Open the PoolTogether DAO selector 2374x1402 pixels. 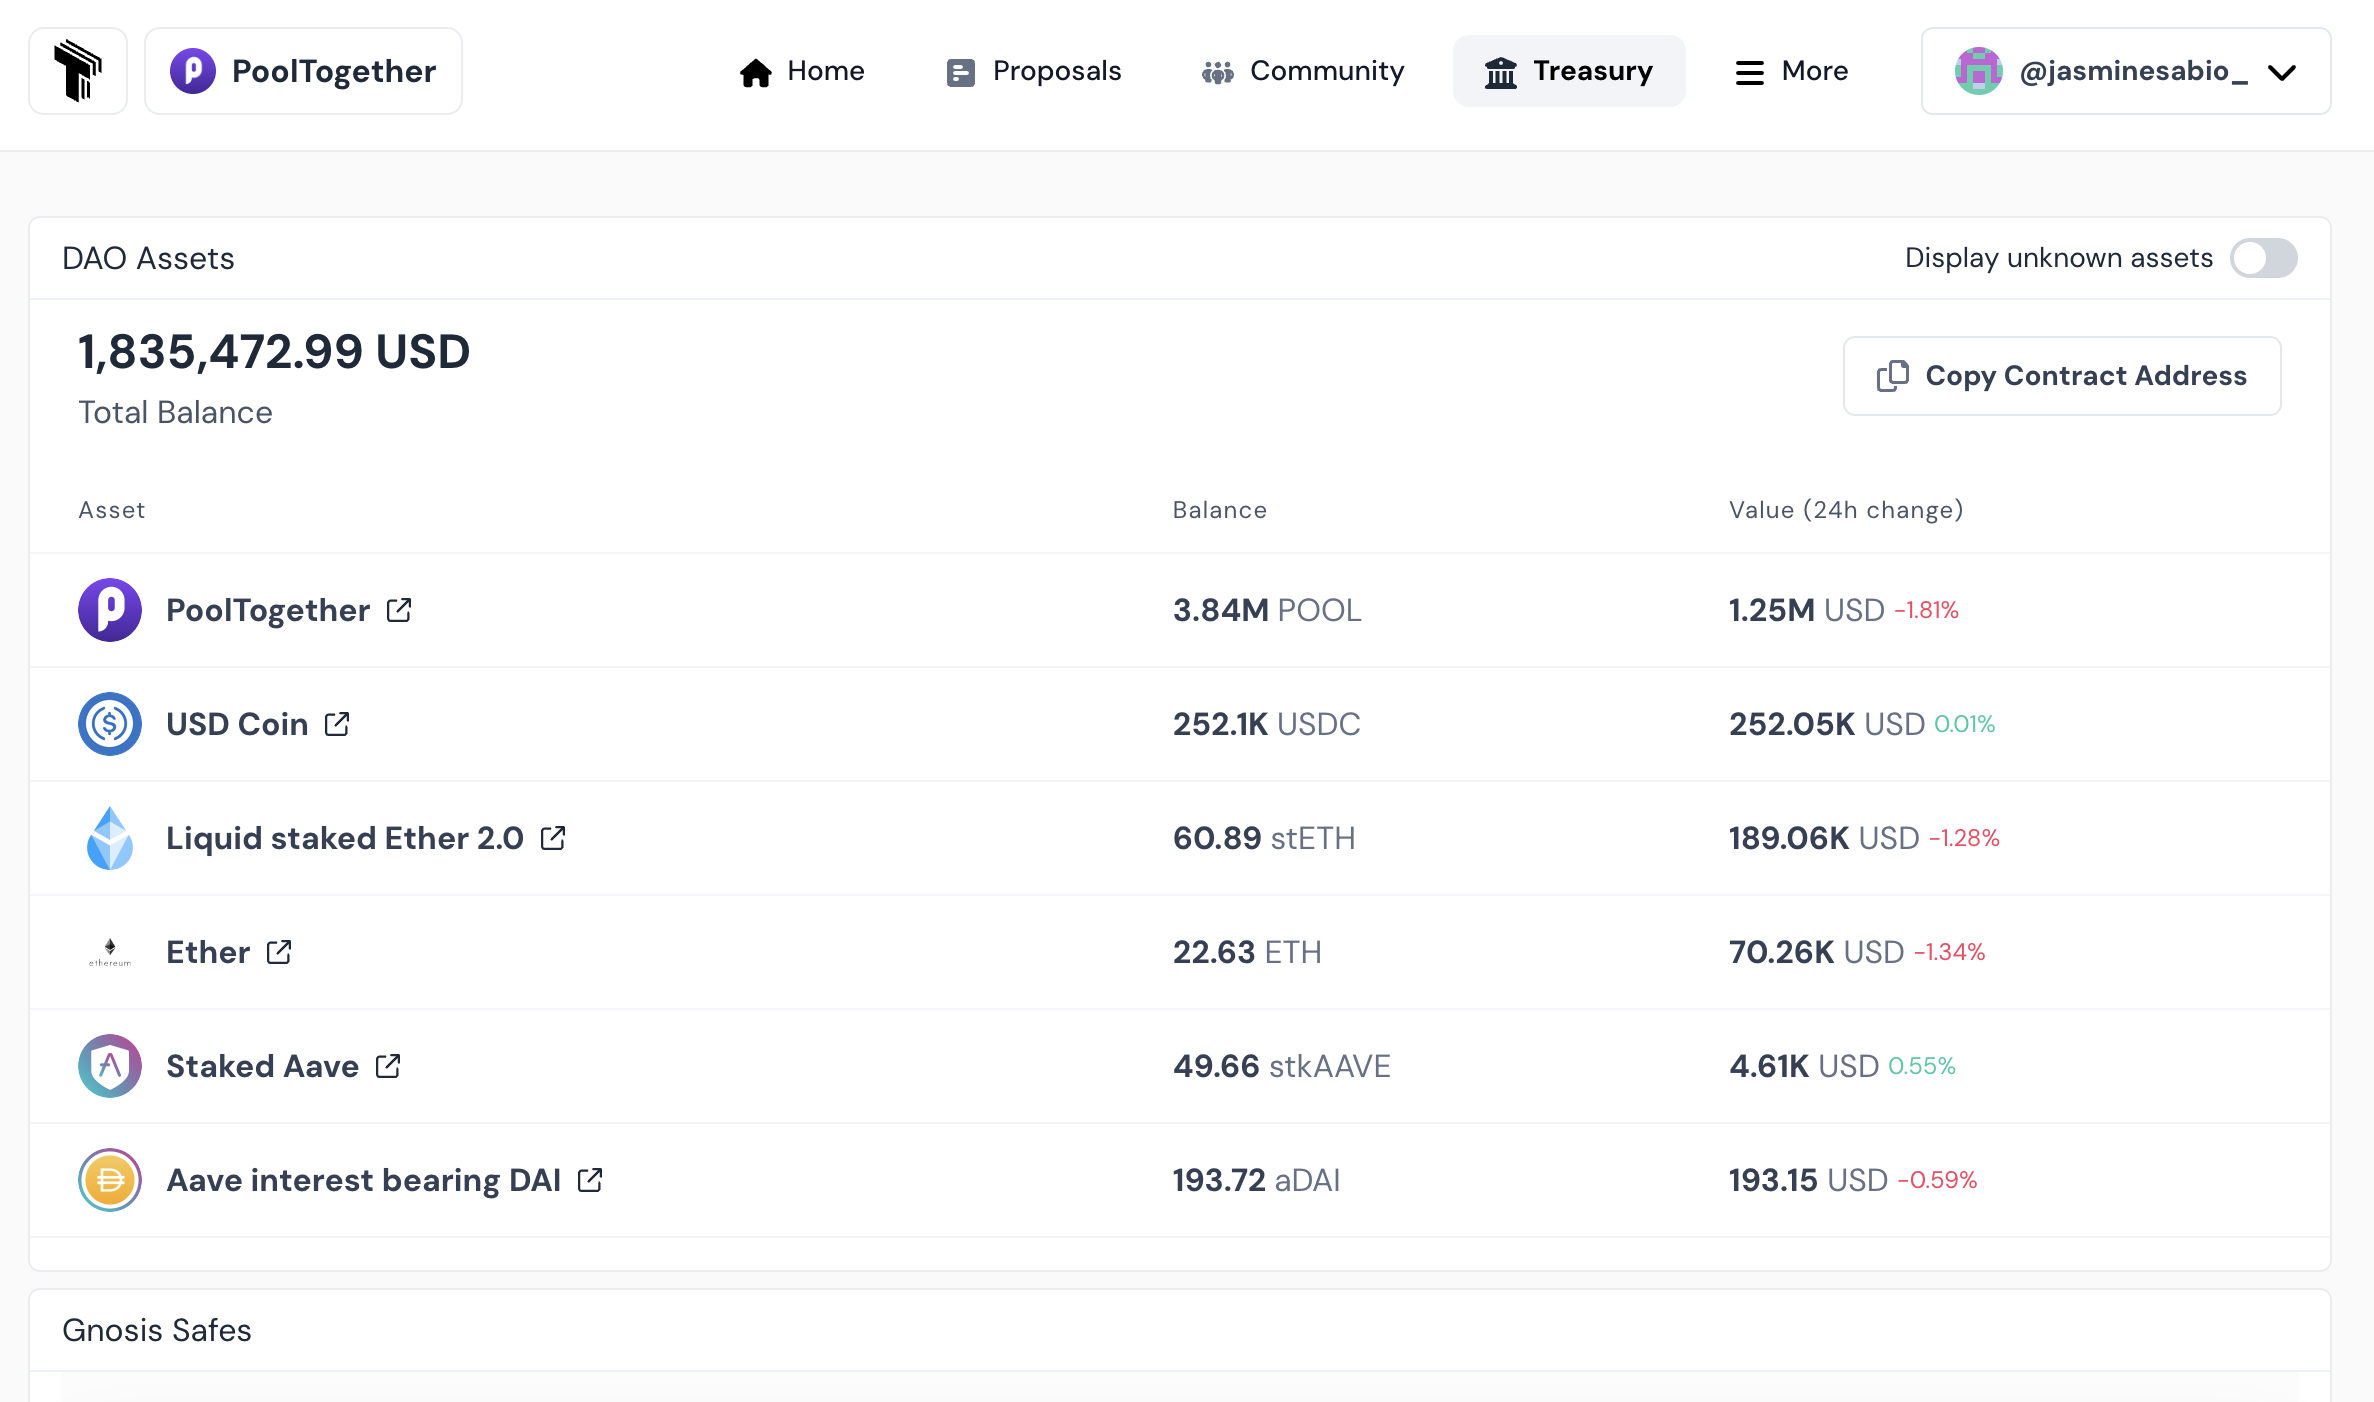(303, 71)
